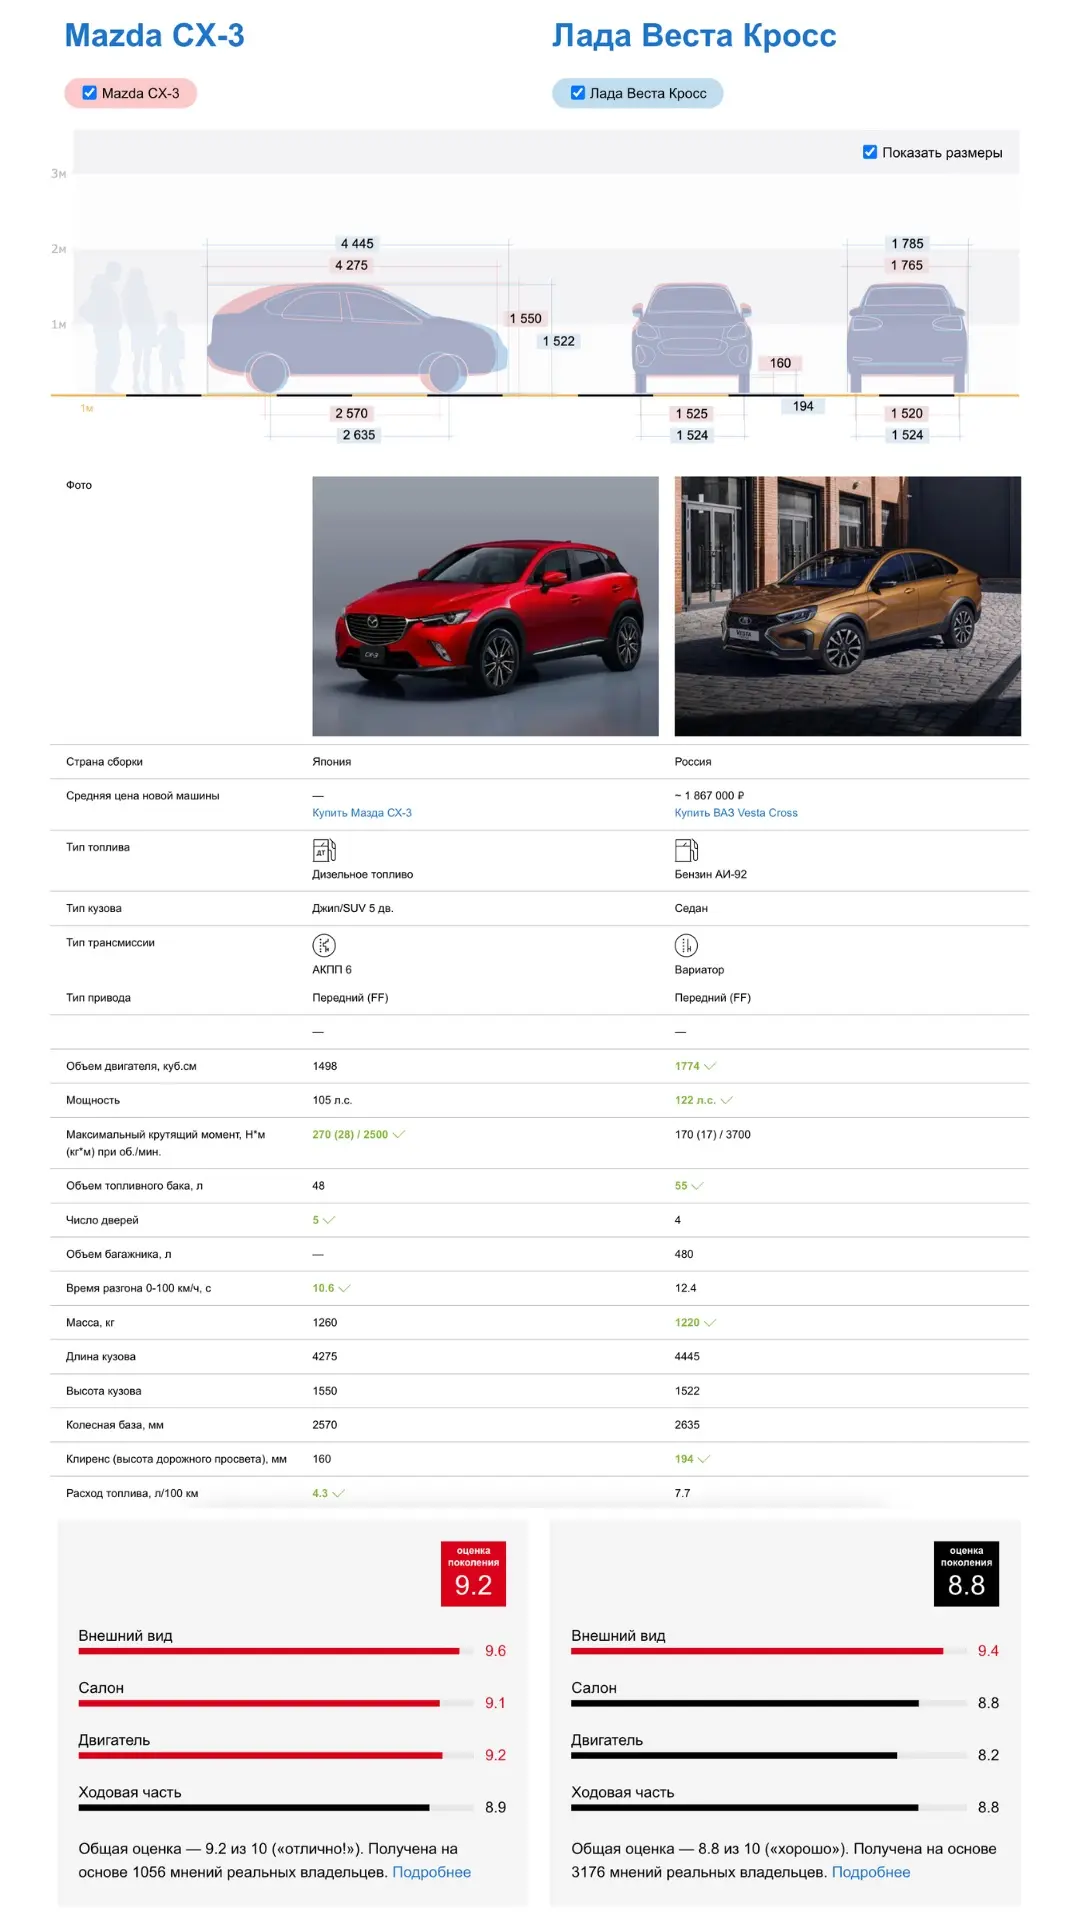This screenshot has height=1920, width=1080.
Task: Click the red 9.2 generation score badge
Action: click(x=473, y=1574)
